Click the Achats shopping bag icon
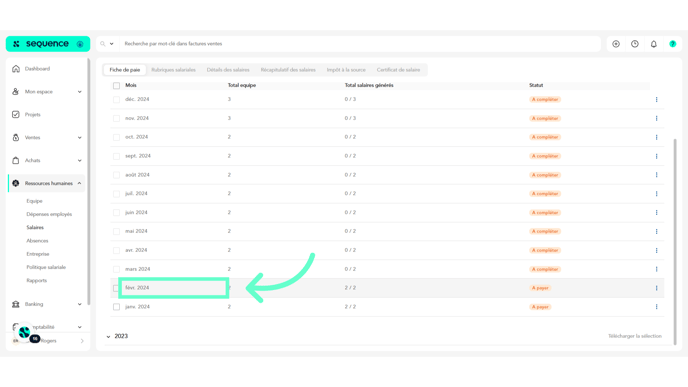 point(16,160)
